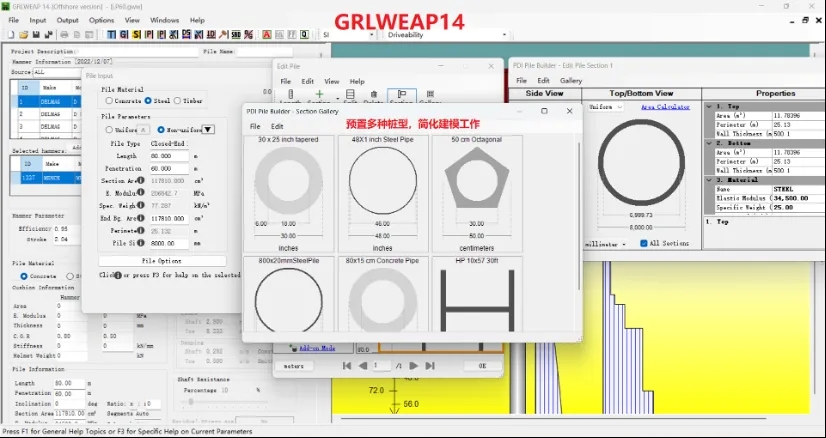The height and width of the screenshot is (438, 826).
Task: Select the Steel pile material radio button
Action: click(x=150, y=101)
